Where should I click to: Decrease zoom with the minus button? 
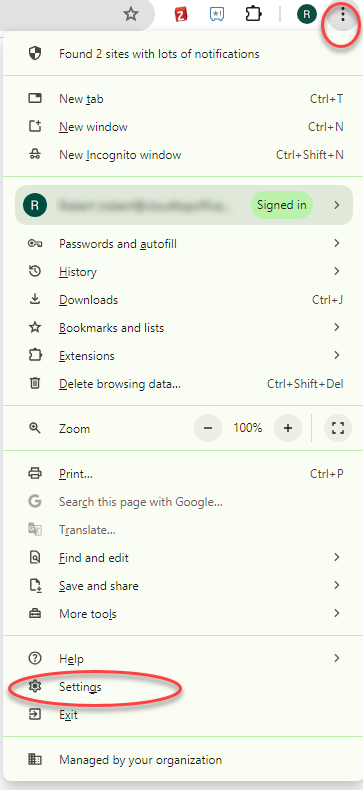[208, 428]
